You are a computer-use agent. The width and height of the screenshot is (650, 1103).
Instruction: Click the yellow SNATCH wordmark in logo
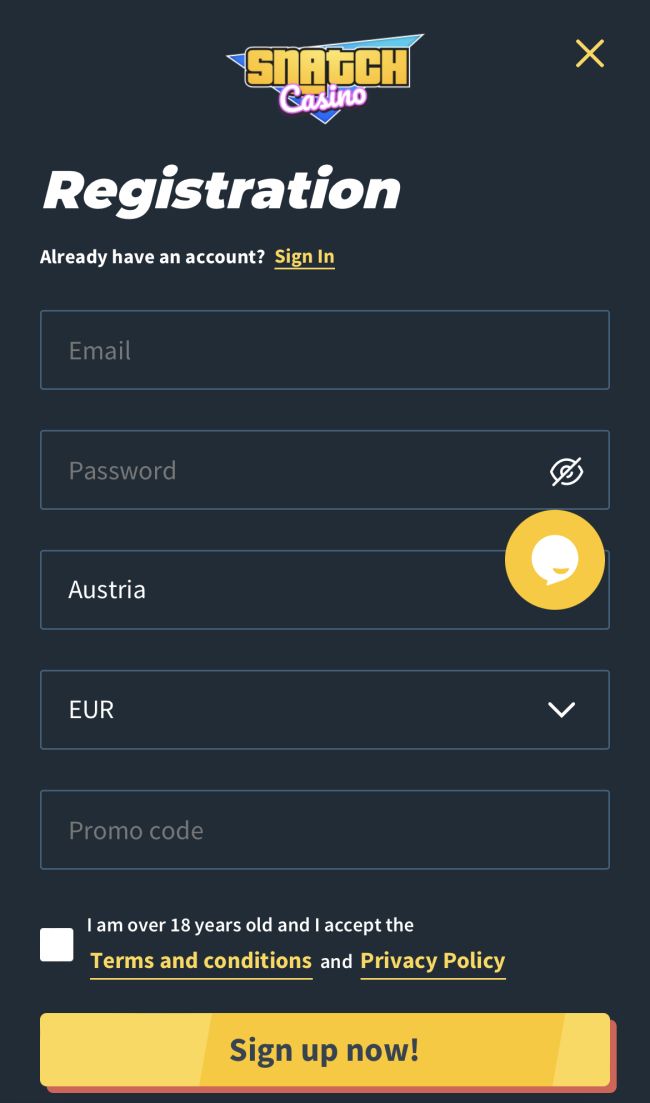[x=326, y=67]
